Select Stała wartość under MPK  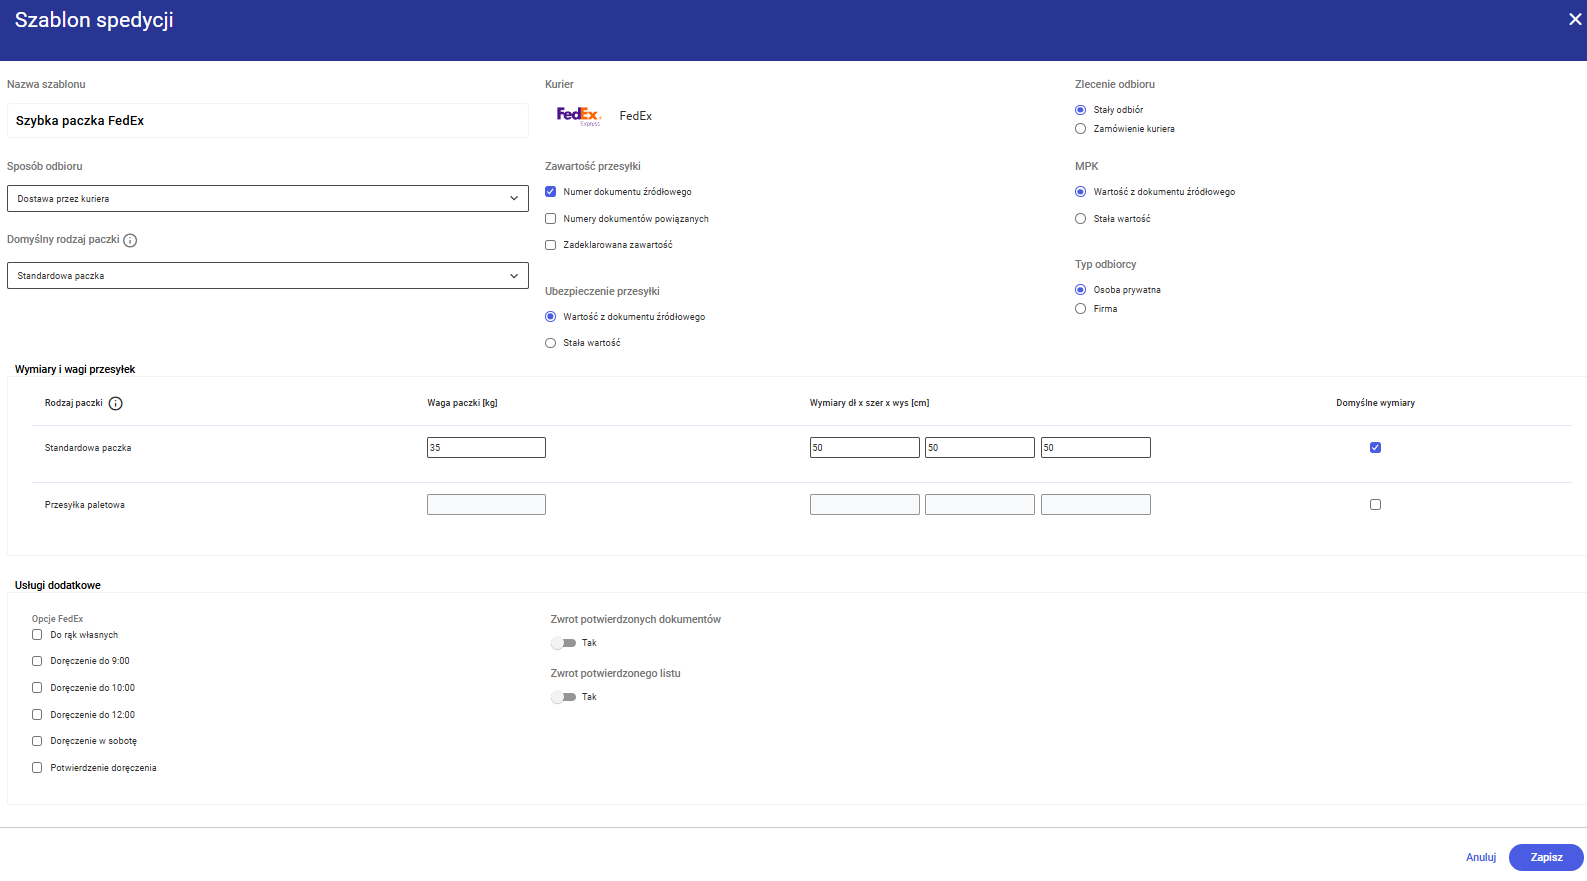tap(1080, 219)
